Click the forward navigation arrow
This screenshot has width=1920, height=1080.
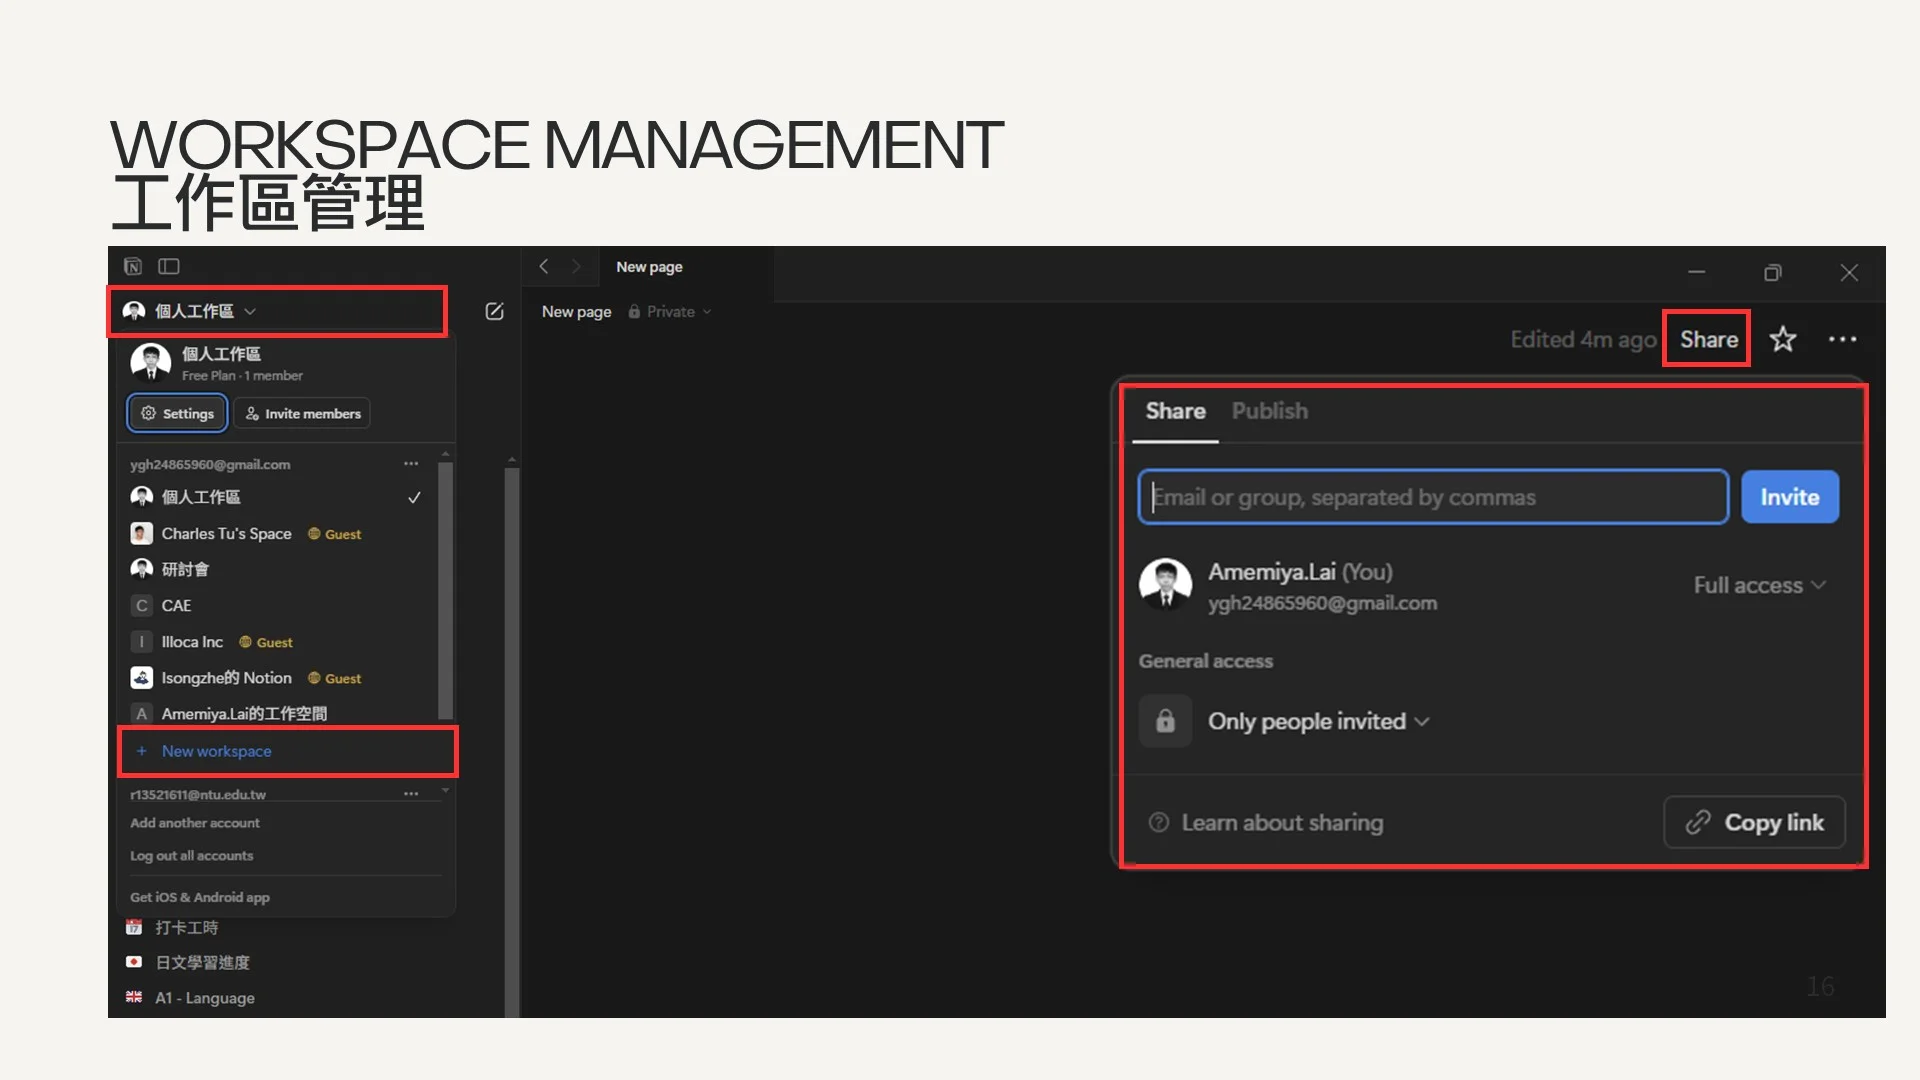(576, 266)
